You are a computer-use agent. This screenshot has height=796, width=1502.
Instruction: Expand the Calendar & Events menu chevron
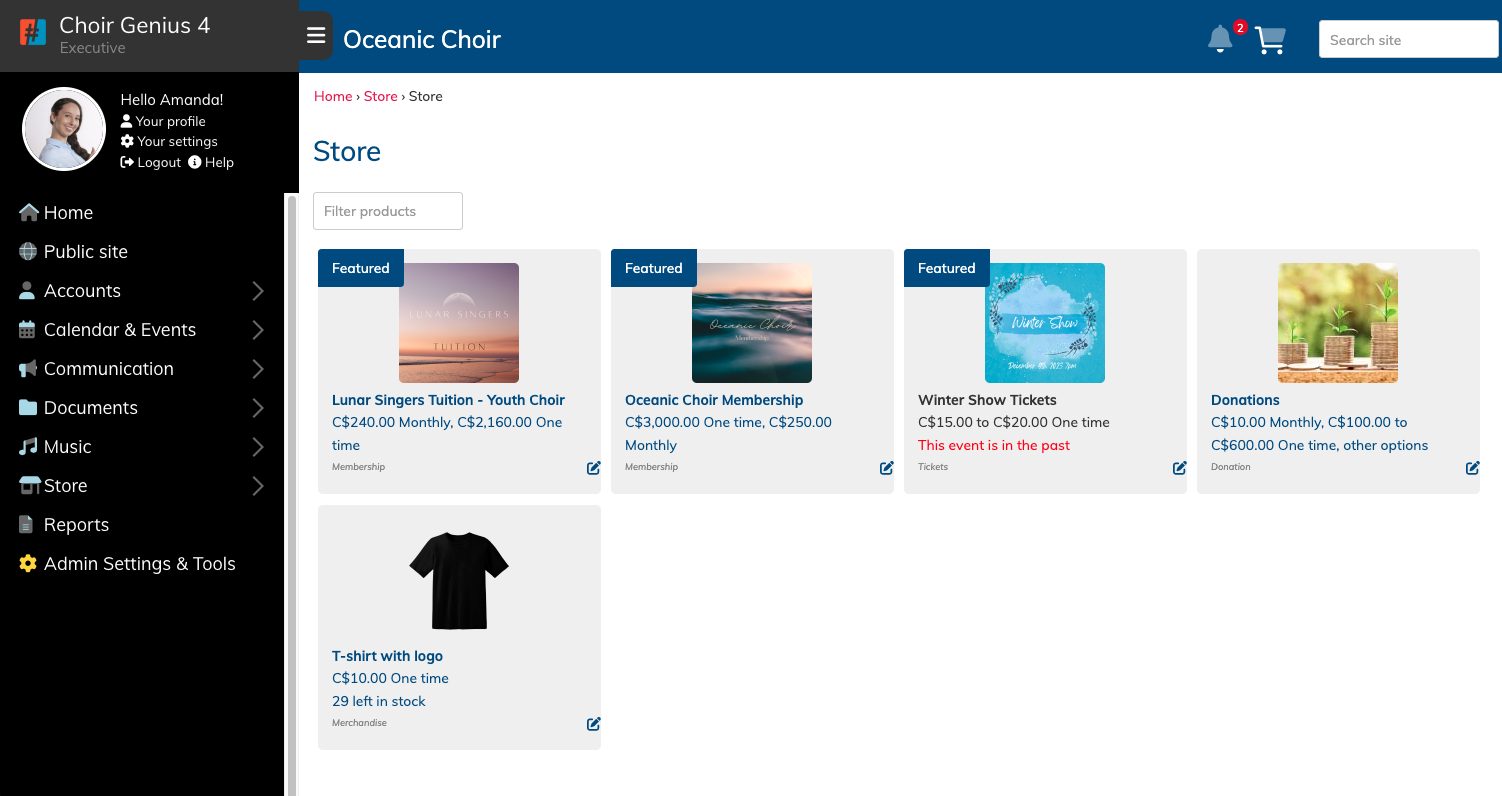[258, 330]
